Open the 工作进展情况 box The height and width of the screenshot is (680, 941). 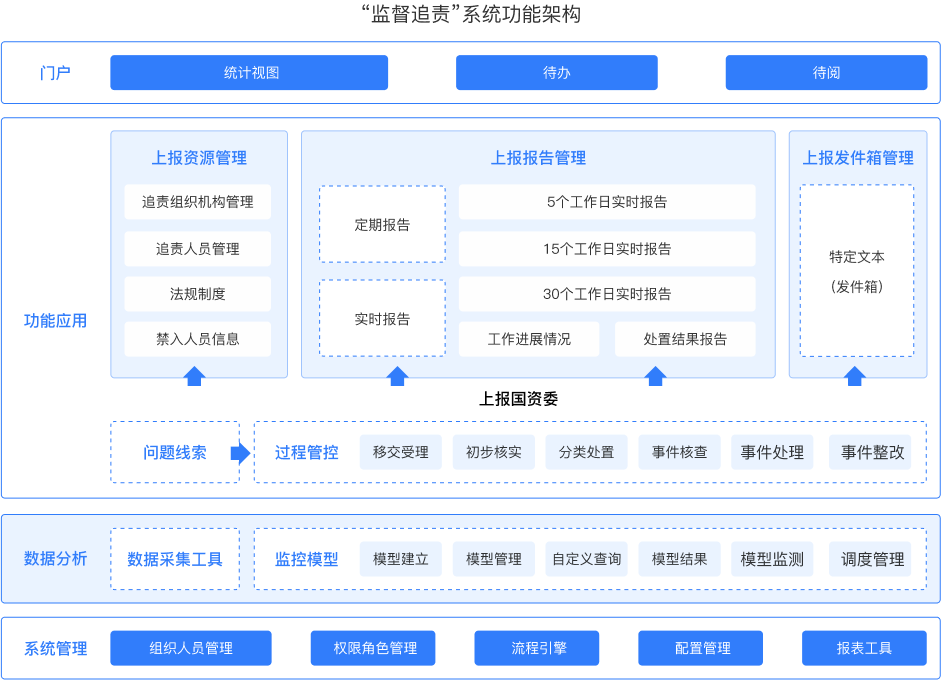point(529,339)
